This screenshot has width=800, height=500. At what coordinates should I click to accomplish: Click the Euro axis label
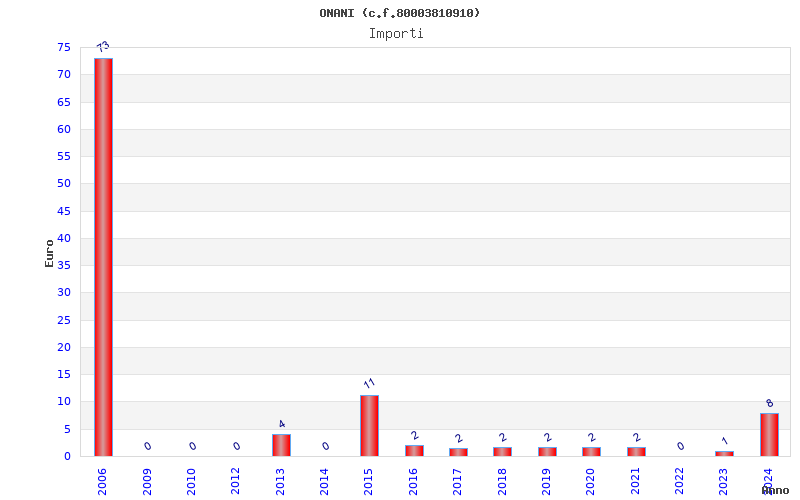[x=49, y=253]
